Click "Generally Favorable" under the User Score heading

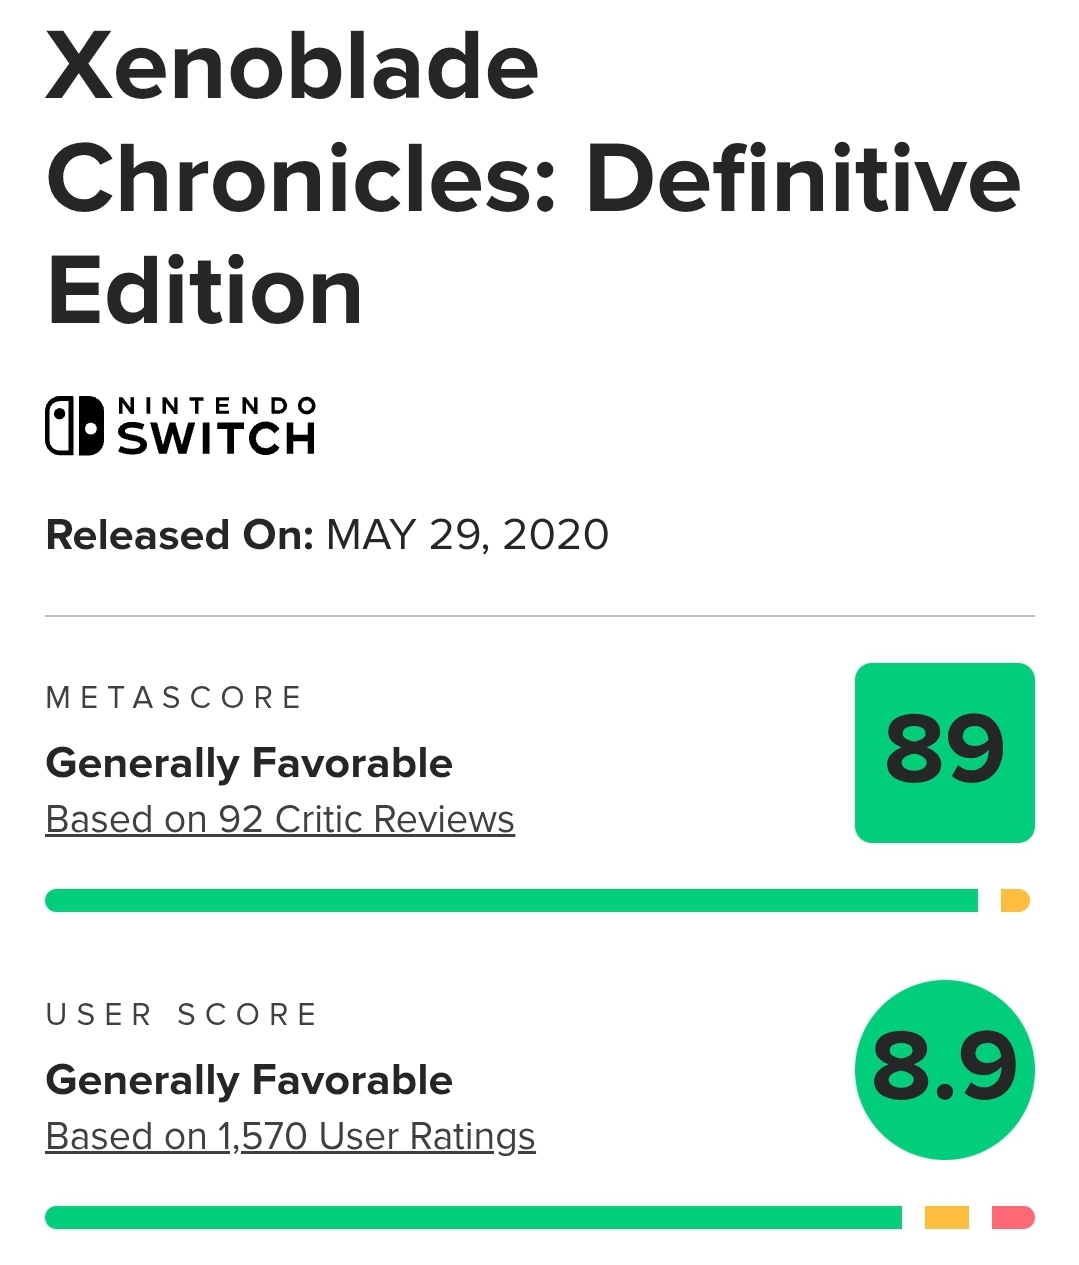coord(249,1080)
